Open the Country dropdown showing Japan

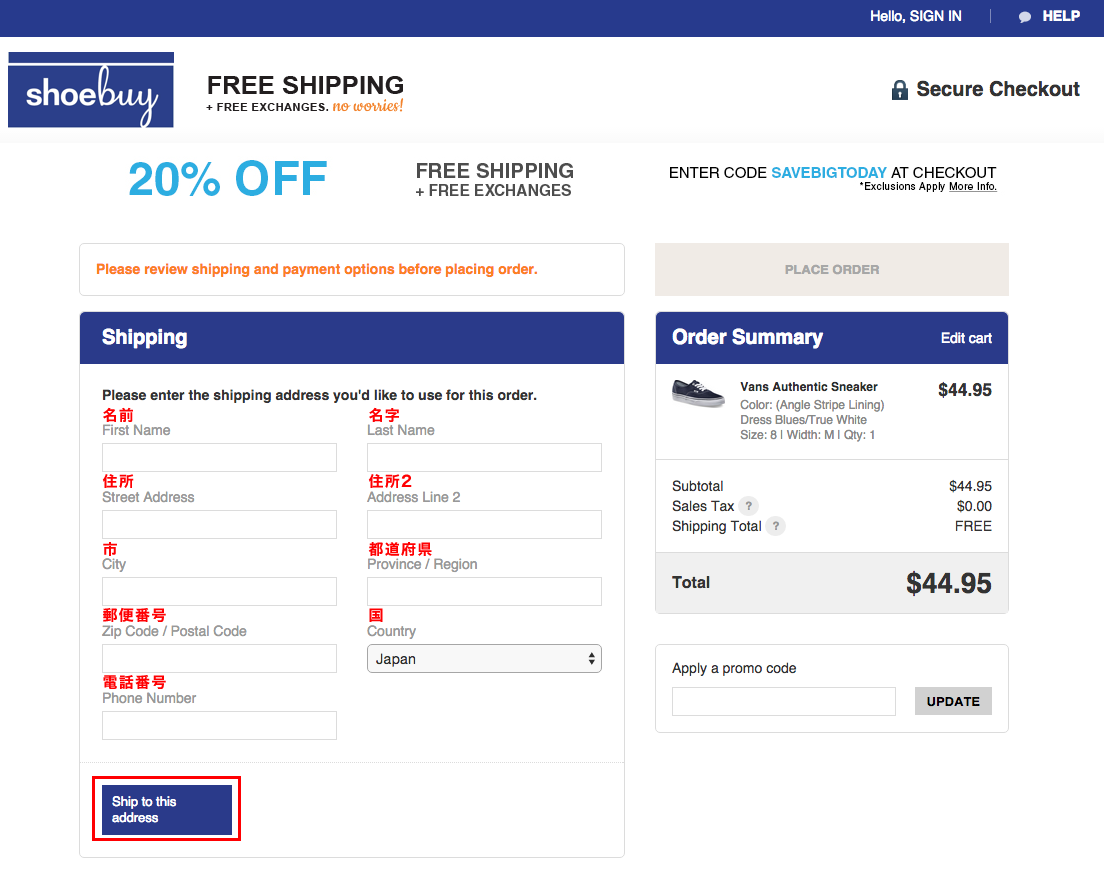(484, 659)
